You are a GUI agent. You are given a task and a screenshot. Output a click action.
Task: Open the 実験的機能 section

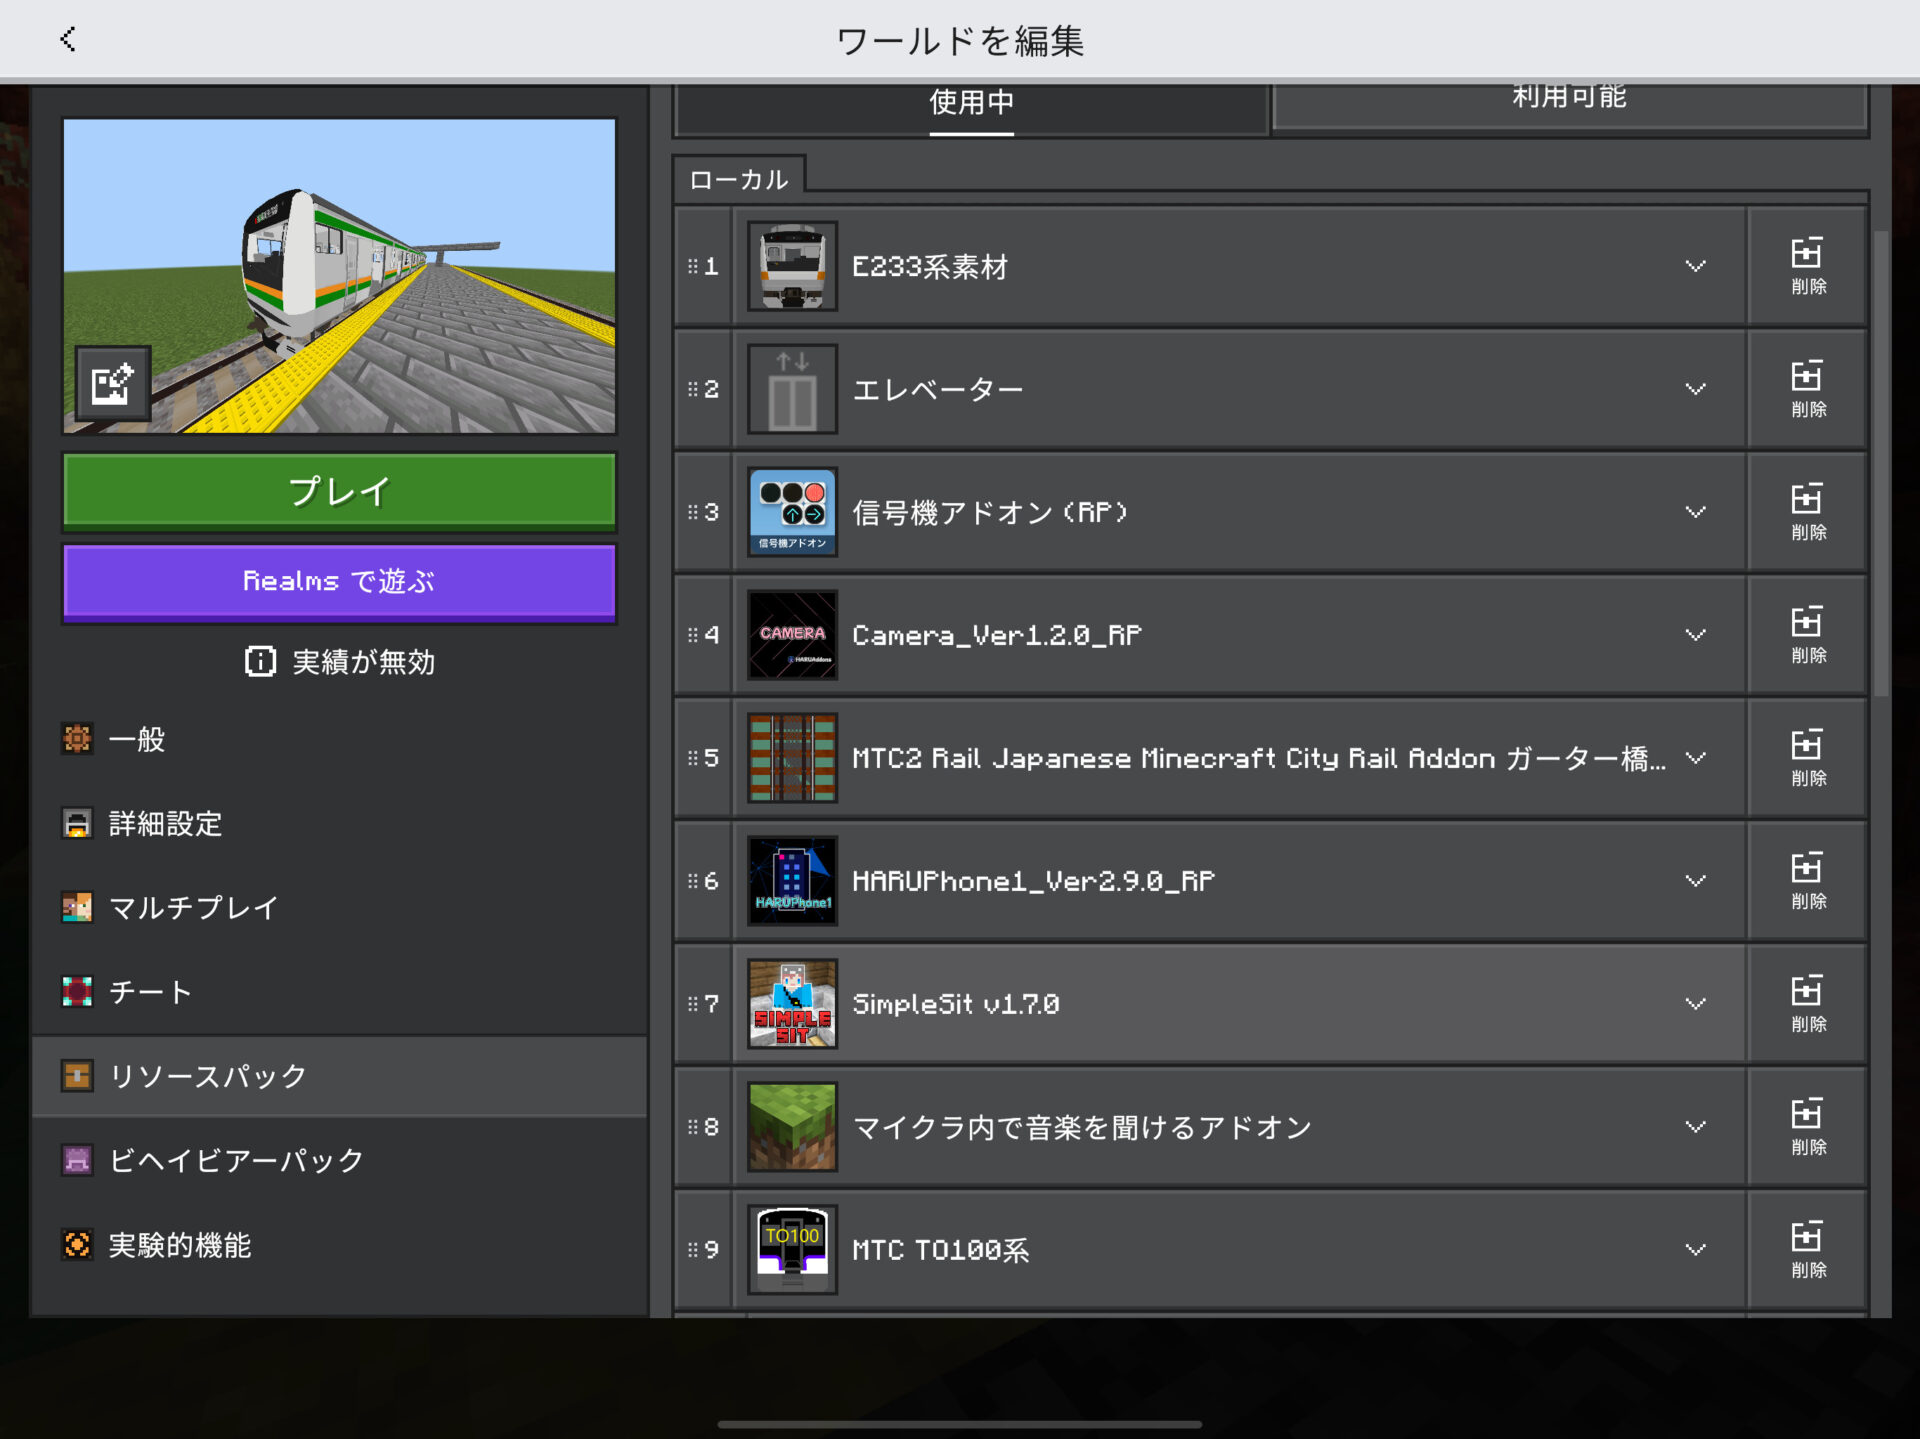[x=340, y=1245]
